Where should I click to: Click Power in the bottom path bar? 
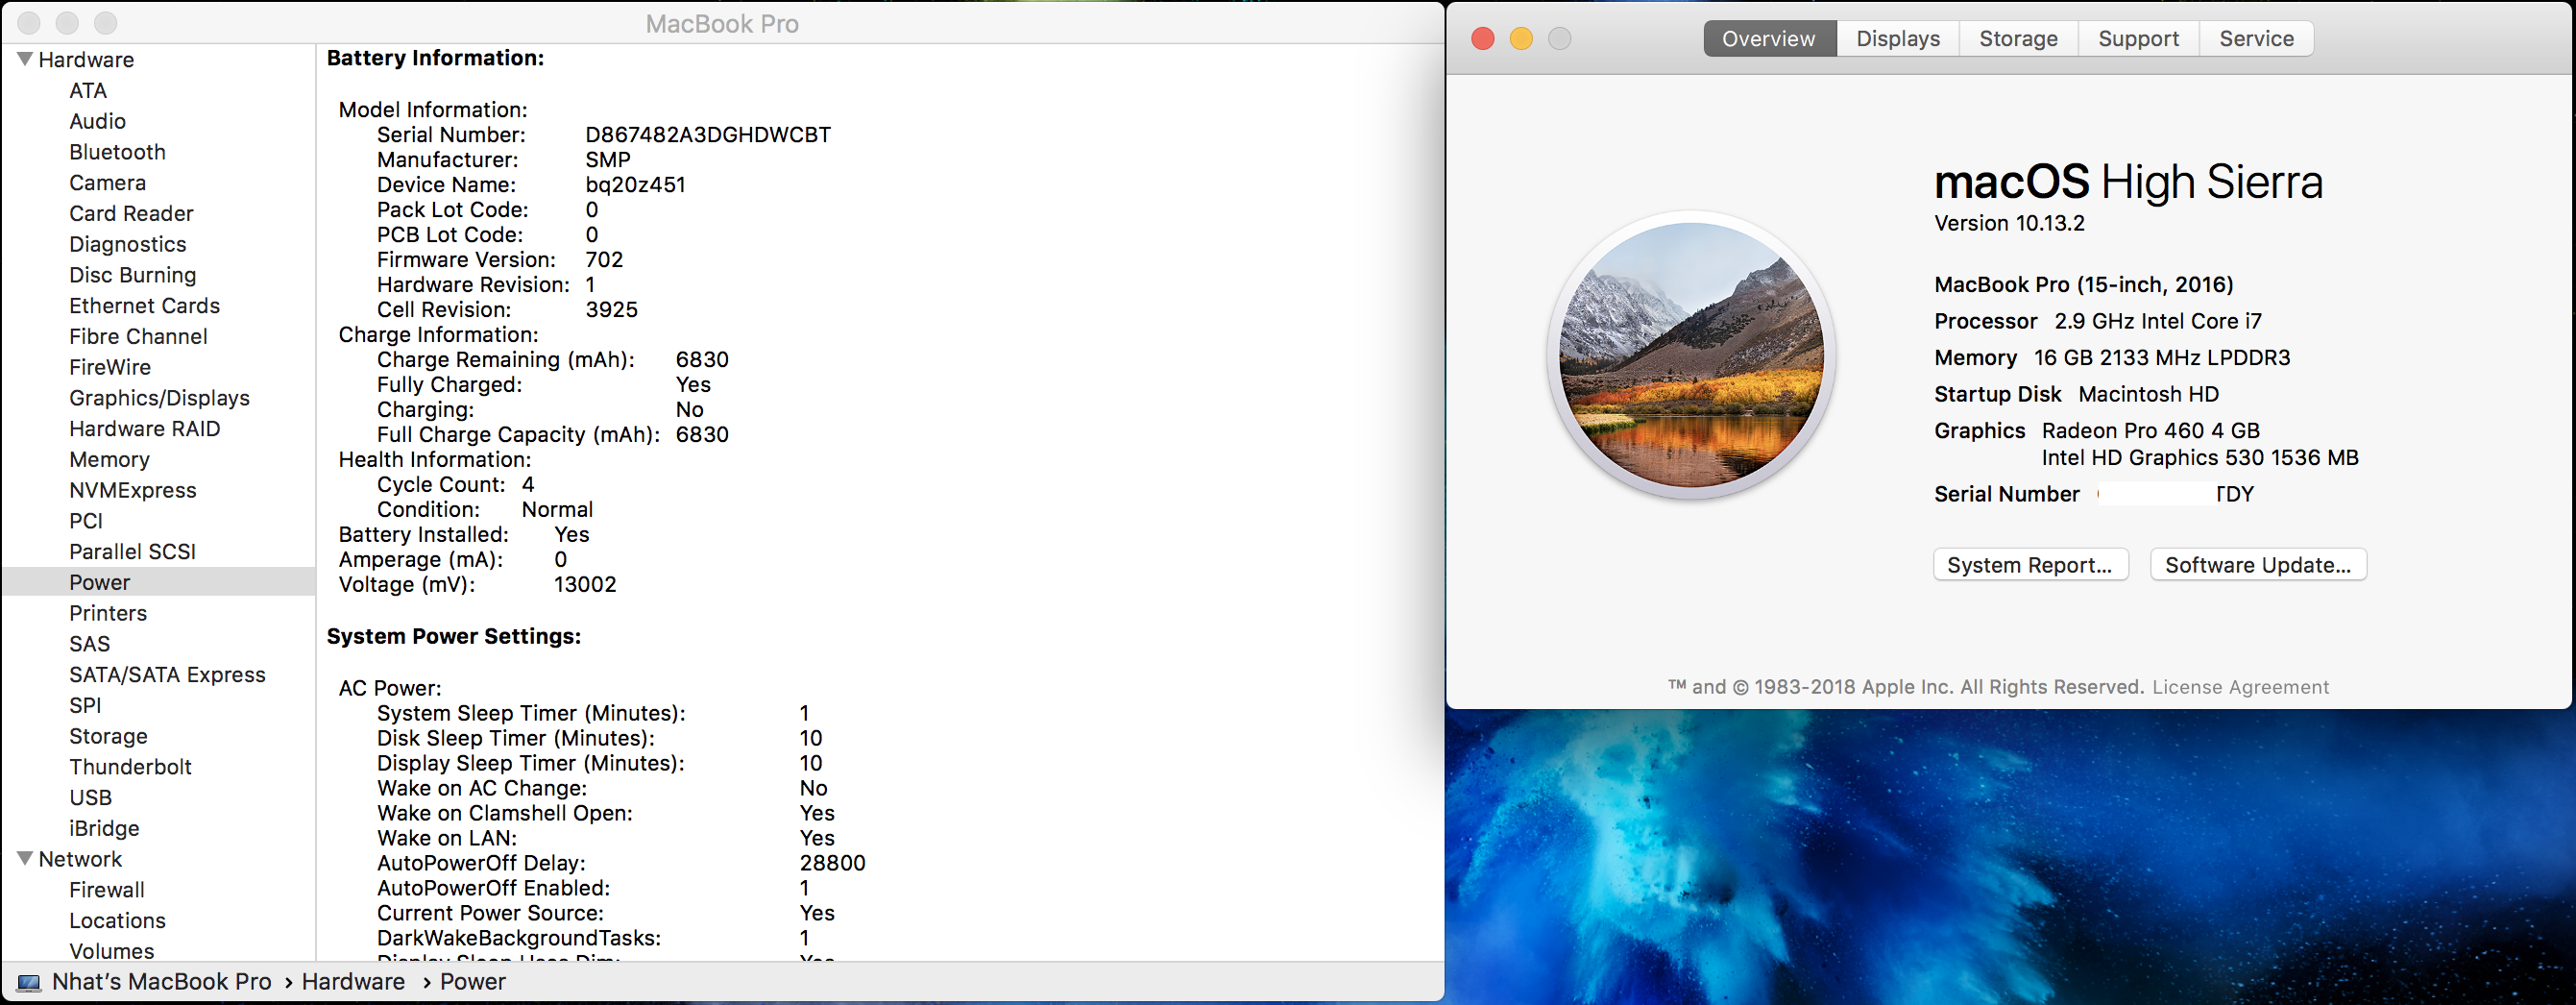tap(473, 982)
